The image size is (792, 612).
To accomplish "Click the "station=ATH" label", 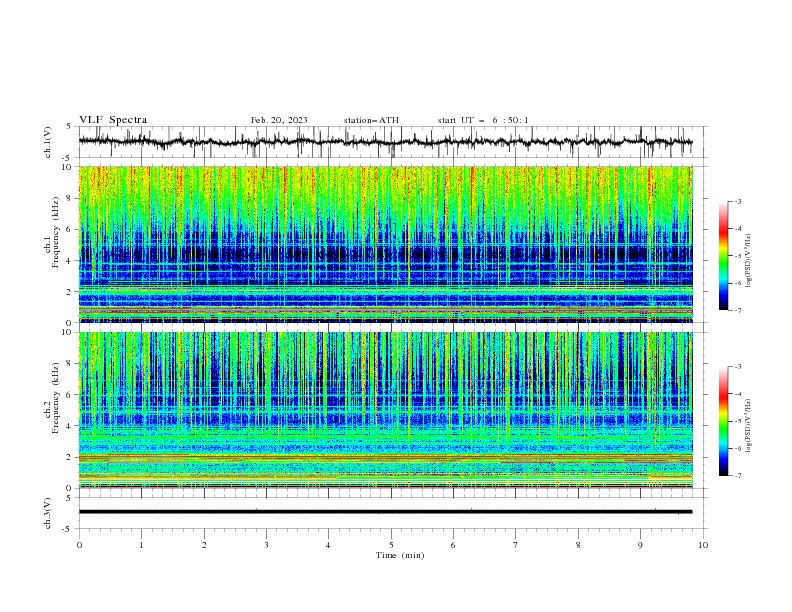I will coord(371,120).
